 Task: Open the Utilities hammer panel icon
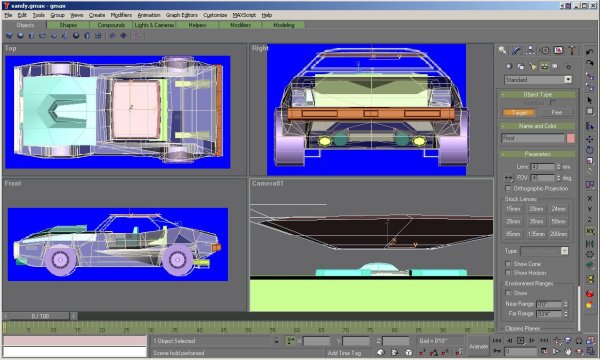(x=572, y=50)
